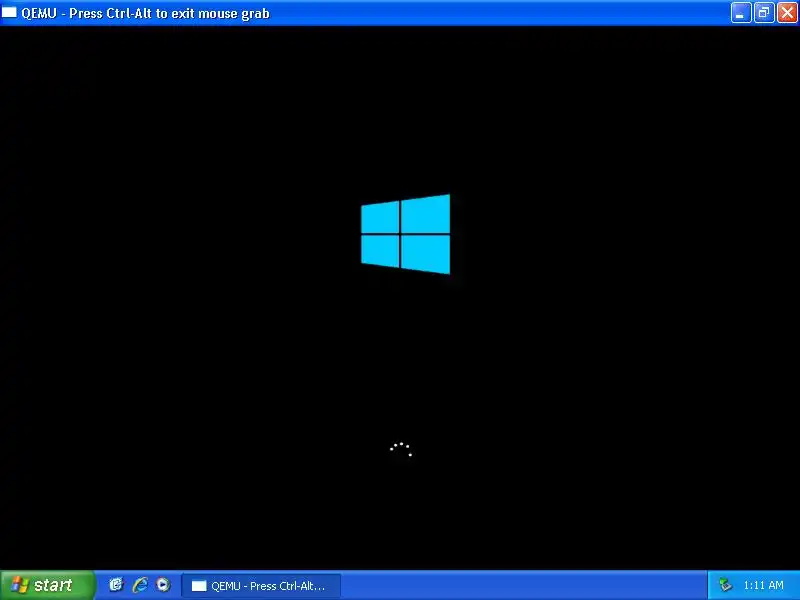This screenshot has height=600, width=800.
Task: Click the Windows logo in QEMU display
Action: 406,234
